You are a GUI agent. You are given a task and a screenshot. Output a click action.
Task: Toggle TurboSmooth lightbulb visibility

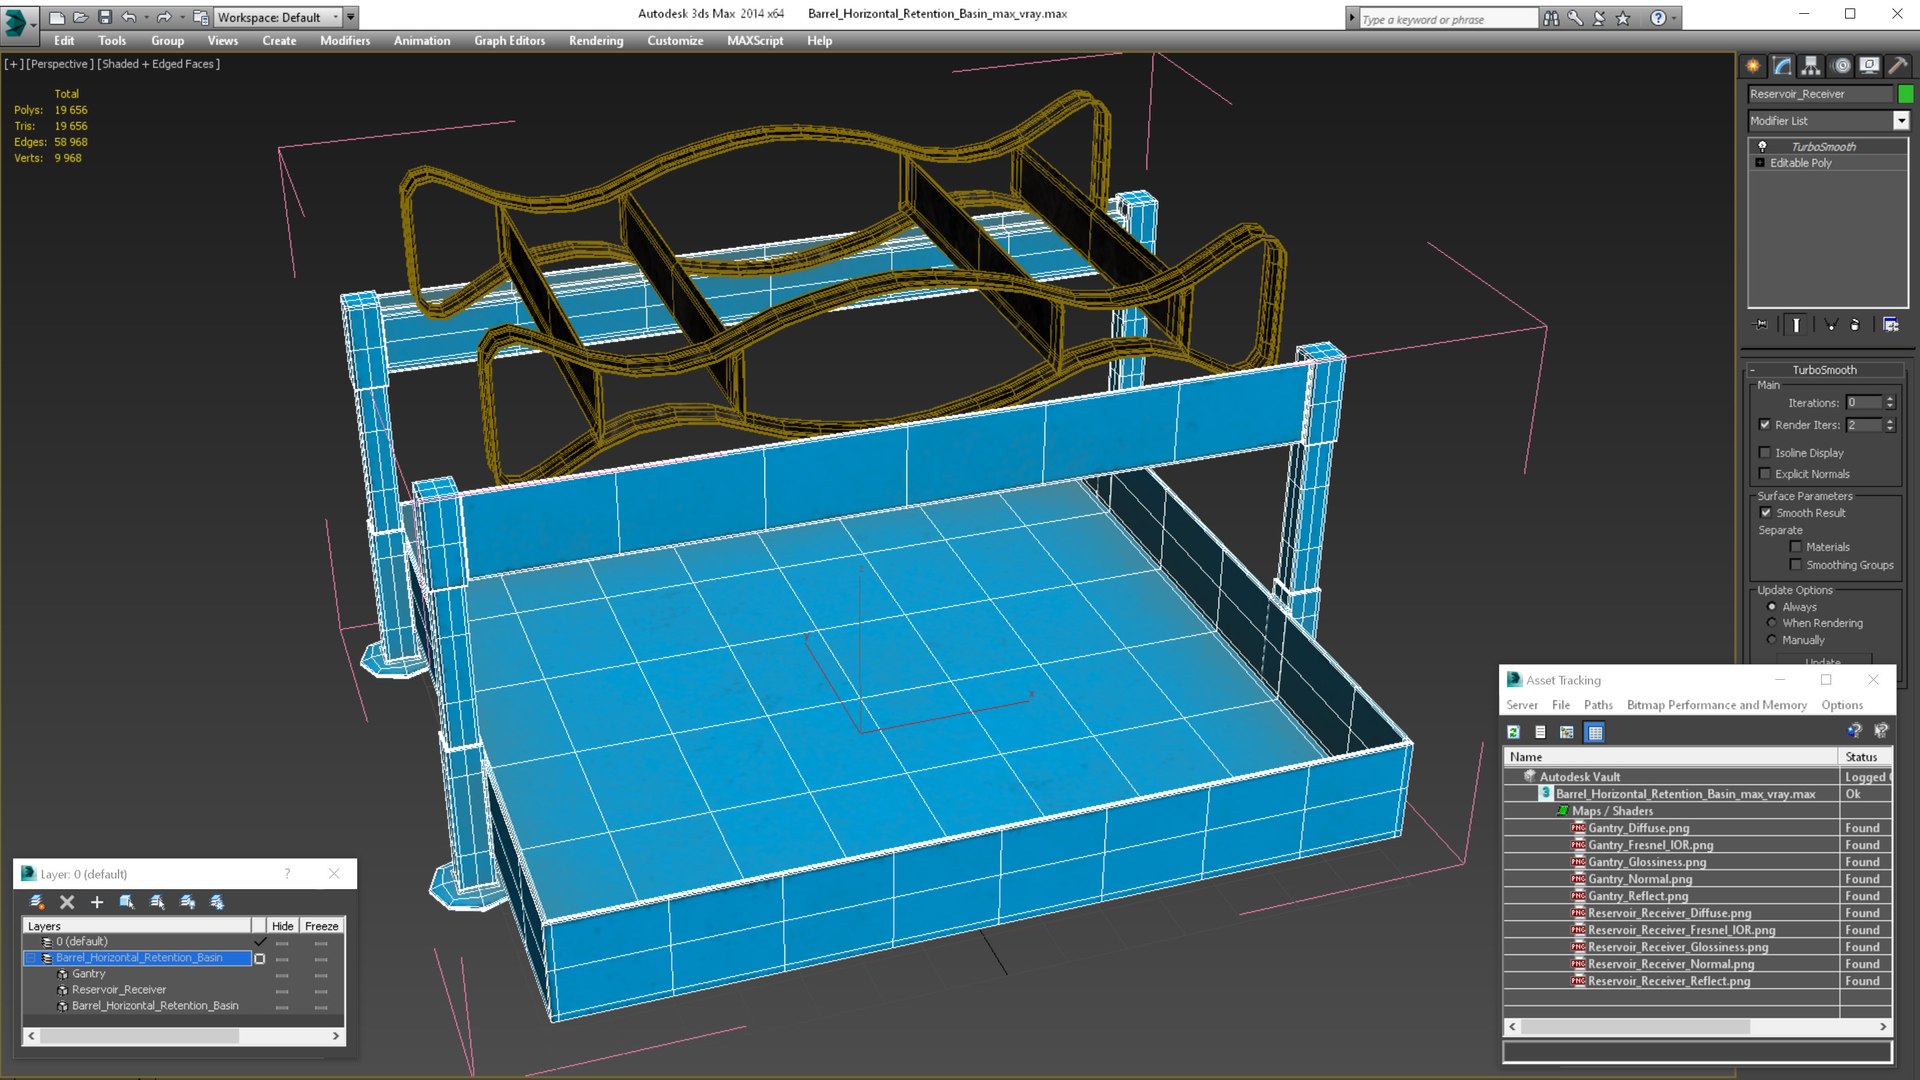pyautogui.click(x=1762, y=146)
